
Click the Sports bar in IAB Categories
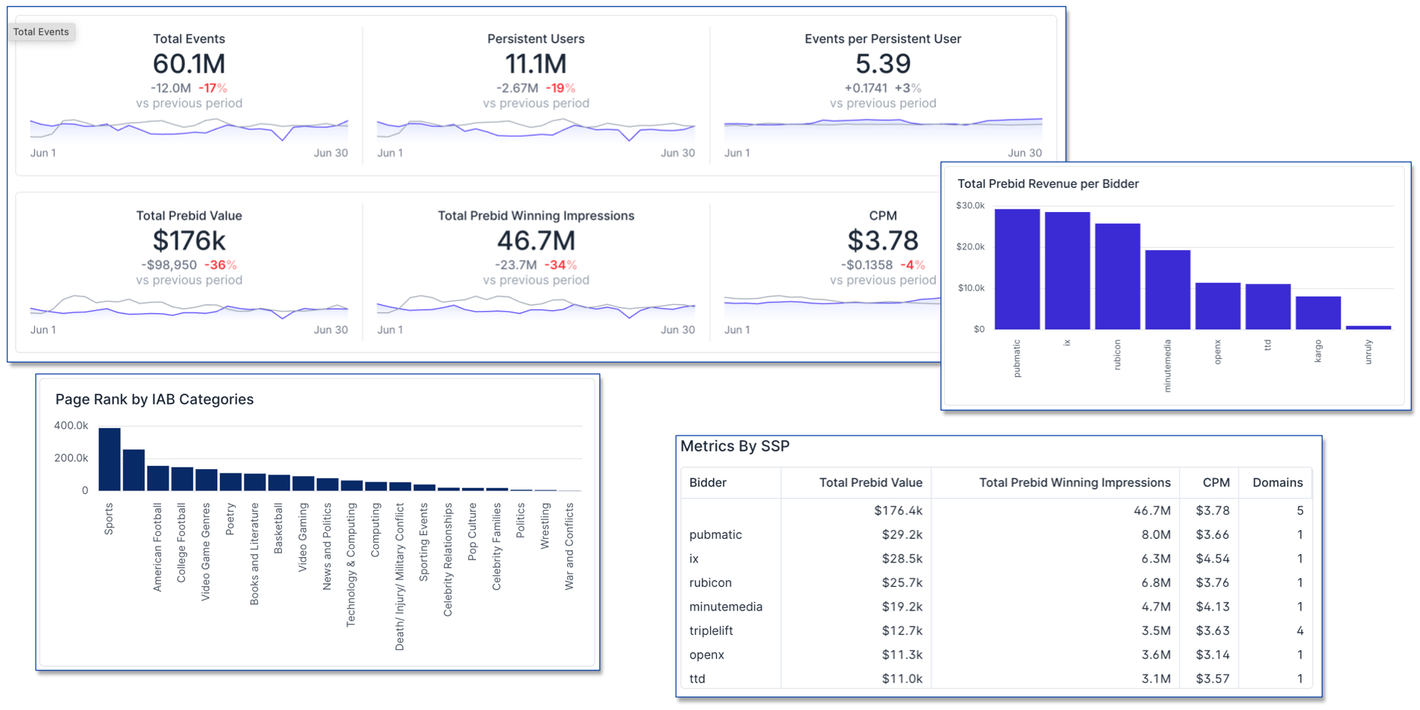[110, 459]
